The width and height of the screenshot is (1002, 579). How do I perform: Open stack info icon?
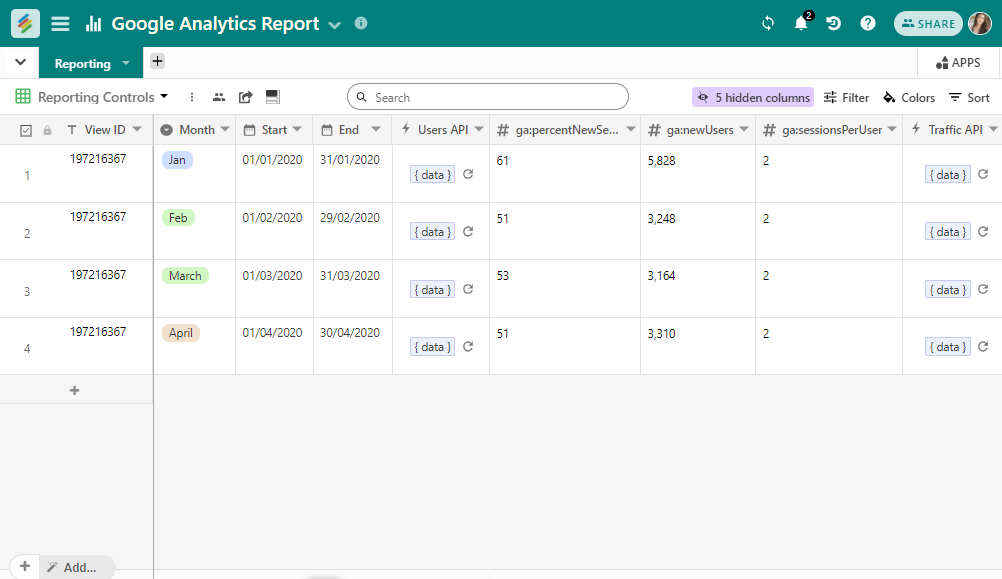point(361,23)
